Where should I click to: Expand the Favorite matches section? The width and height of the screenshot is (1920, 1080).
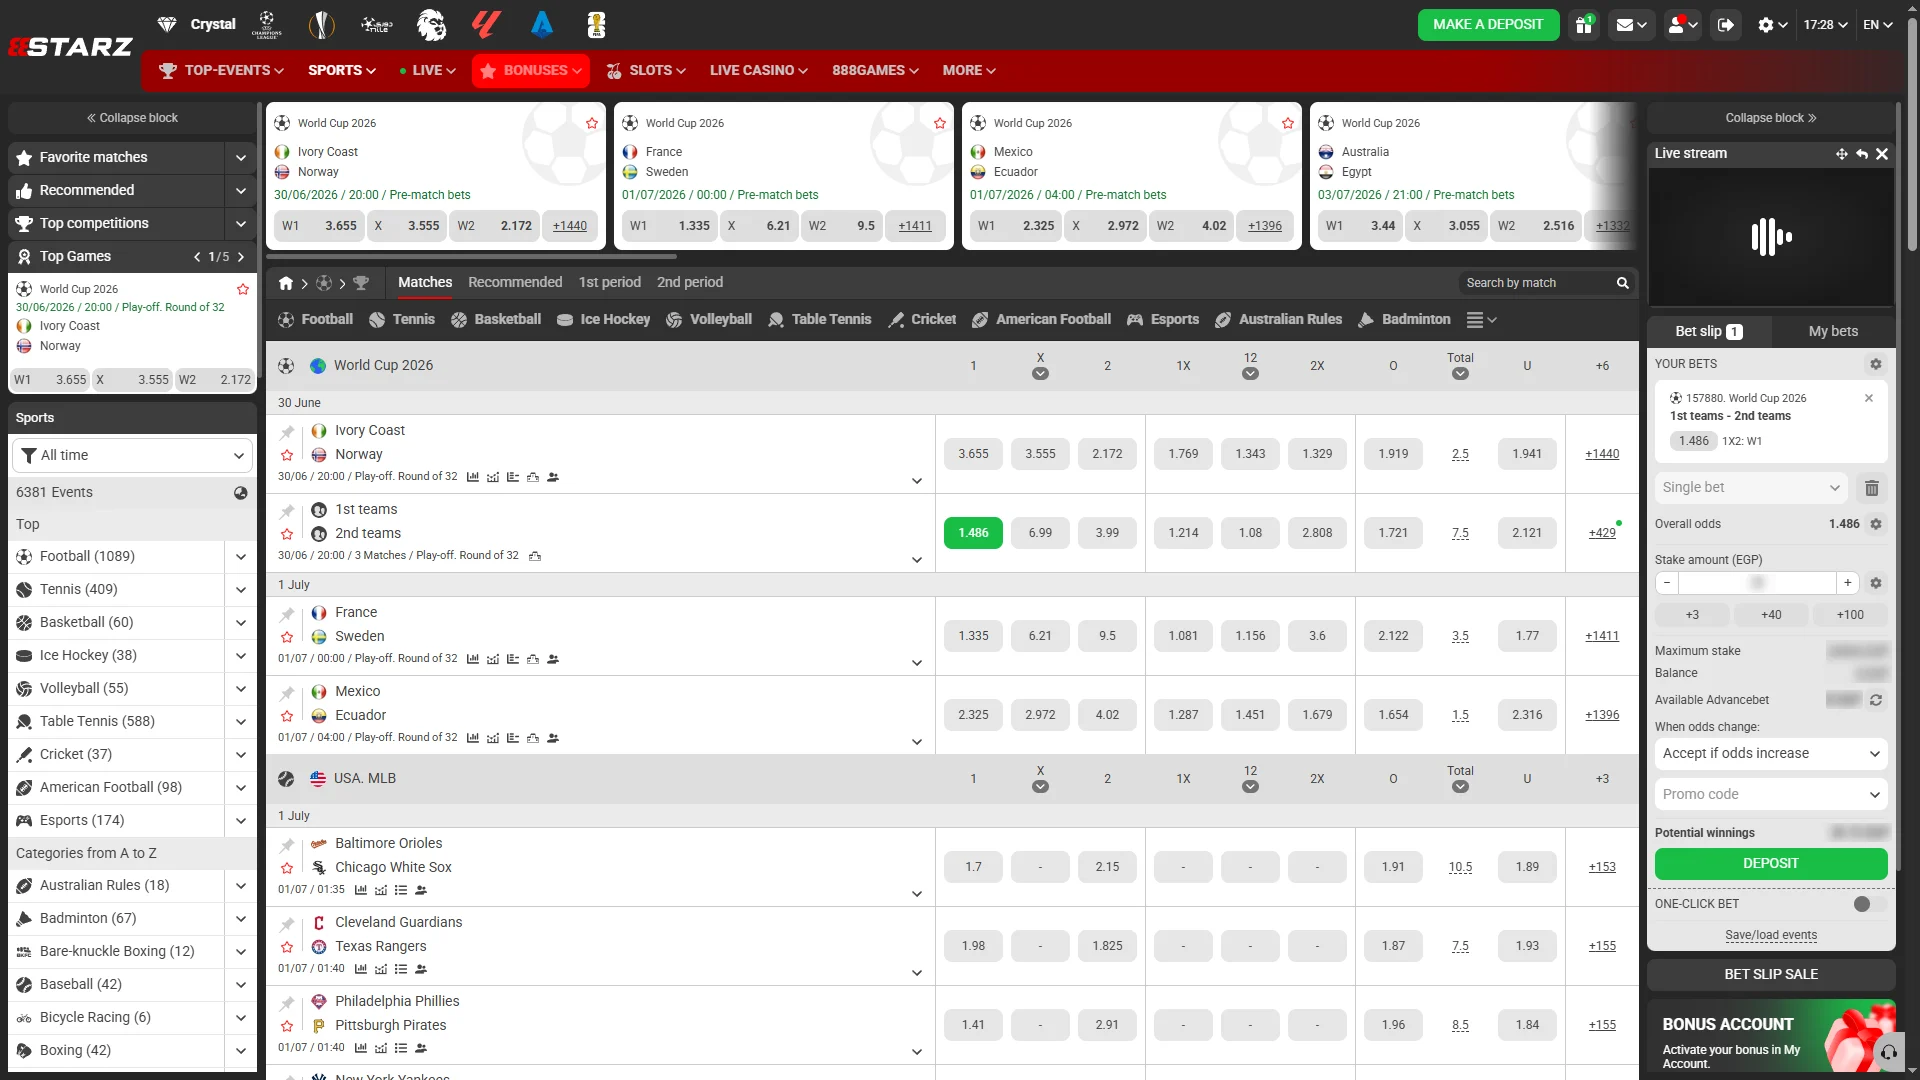pyautogui.click(x=240, y=158)
